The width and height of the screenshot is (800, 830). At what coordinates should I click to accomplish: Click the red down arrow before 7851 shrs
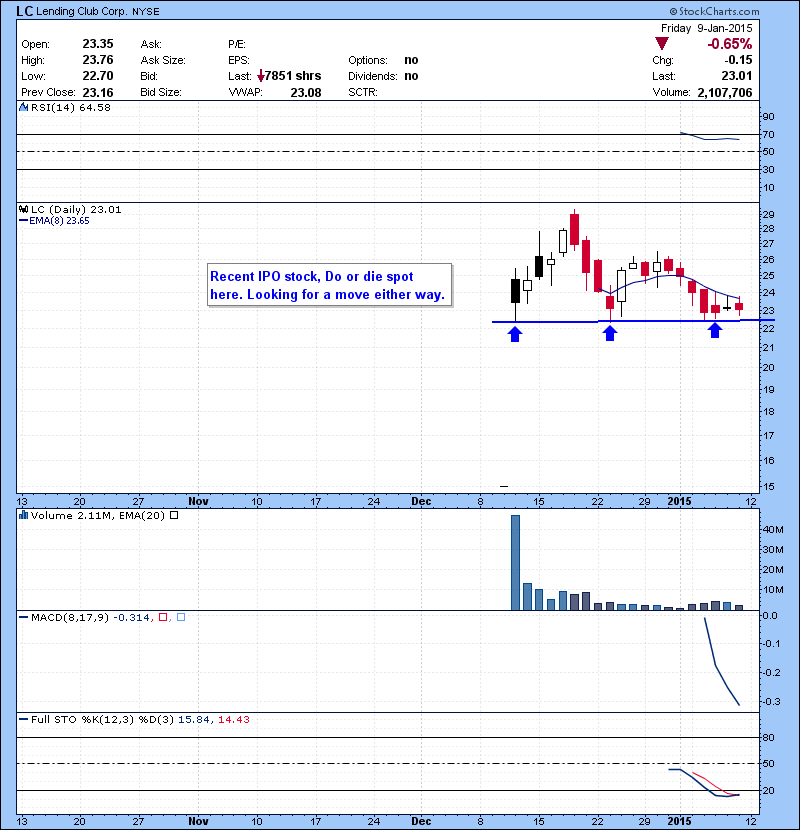click(261, 76)
